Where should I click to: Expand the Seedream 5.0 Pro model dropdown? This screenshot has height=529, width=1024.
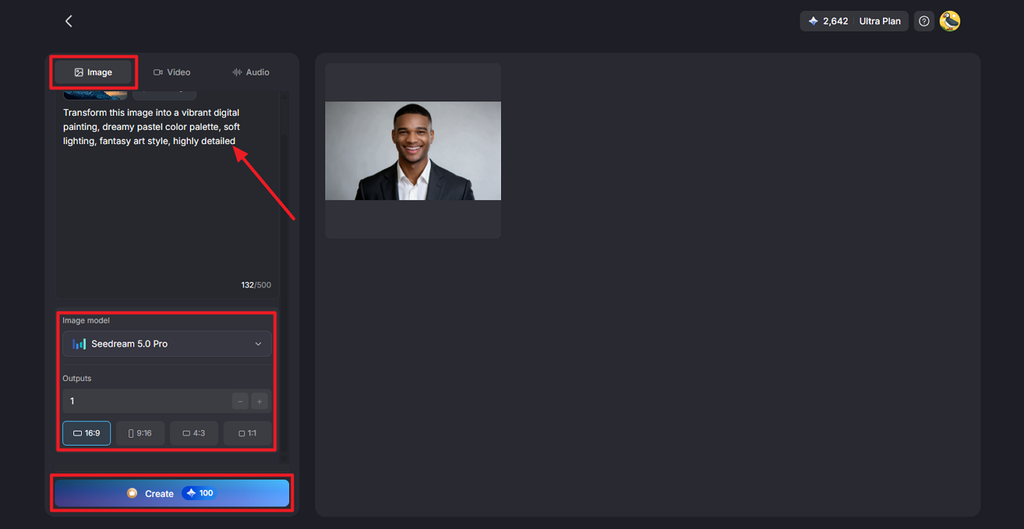pyautogui.click(x=167, y=344)
